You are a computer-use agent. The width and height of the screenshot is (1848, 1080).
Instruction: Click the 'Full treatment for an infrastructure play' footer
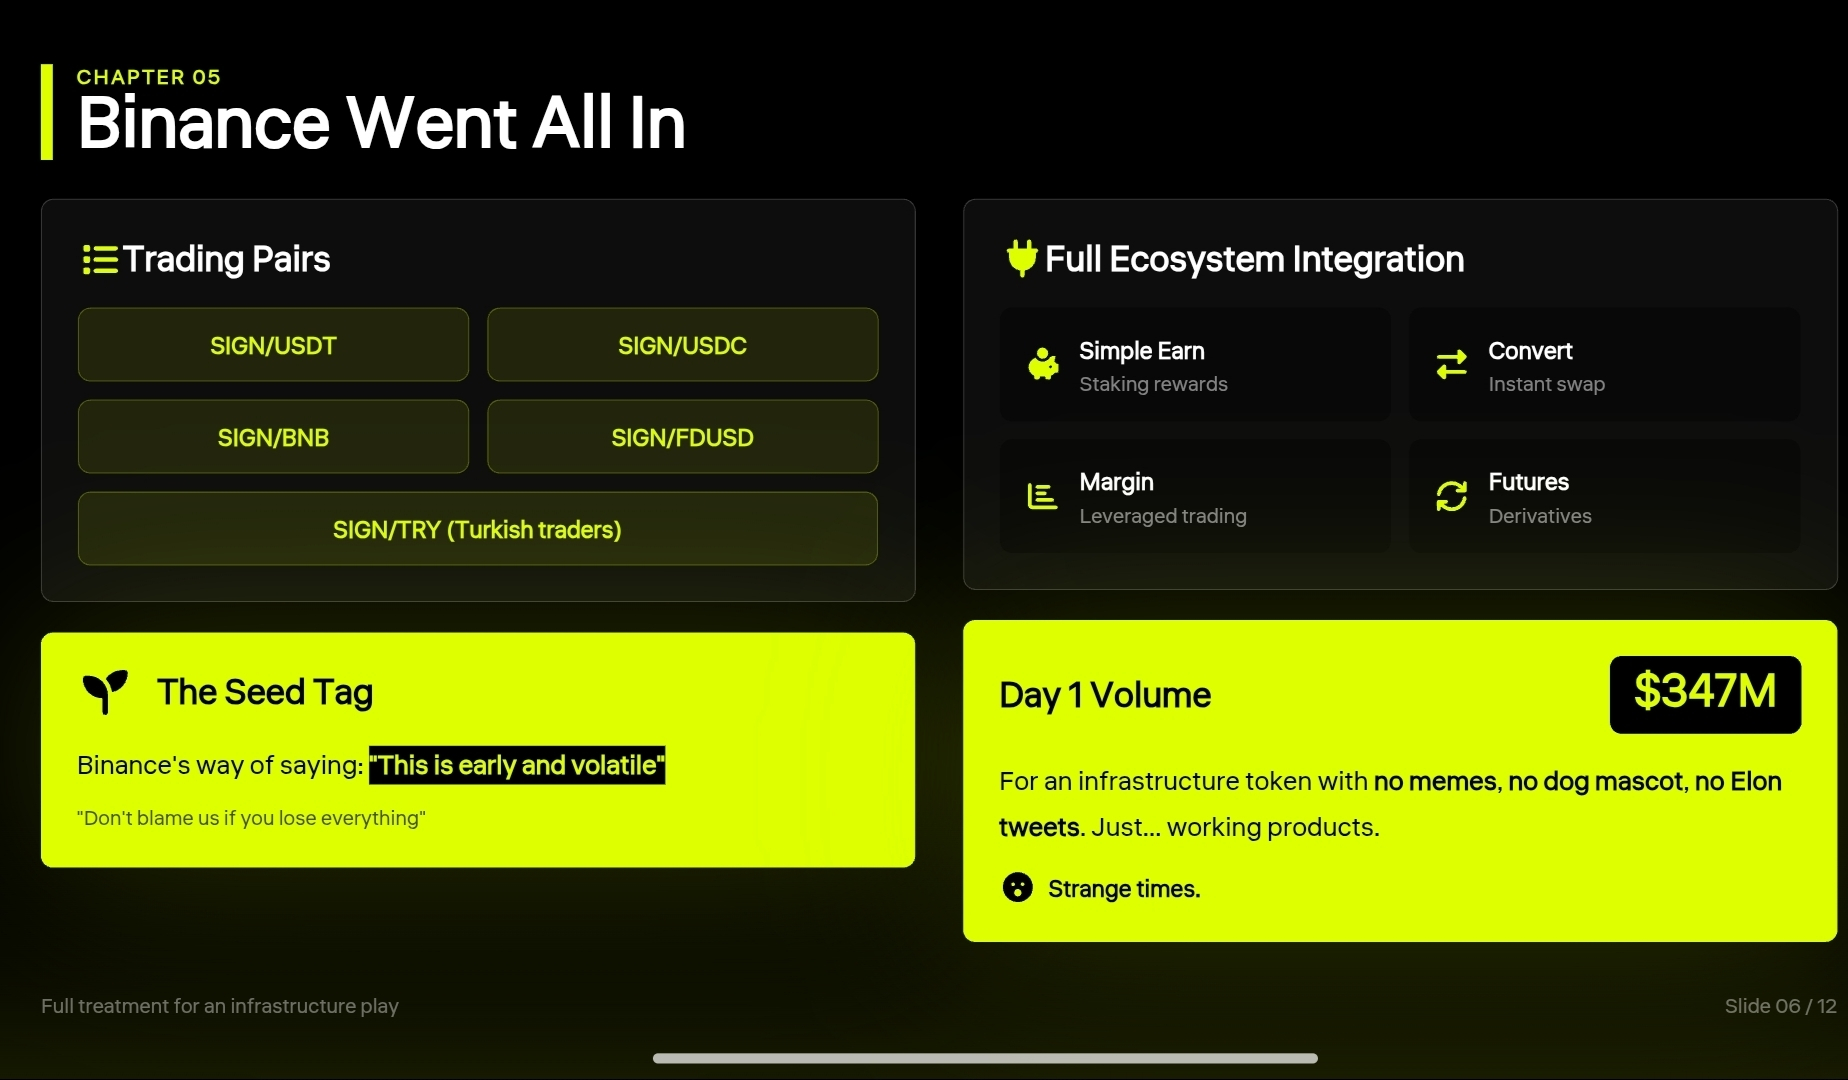point(220,1006)
